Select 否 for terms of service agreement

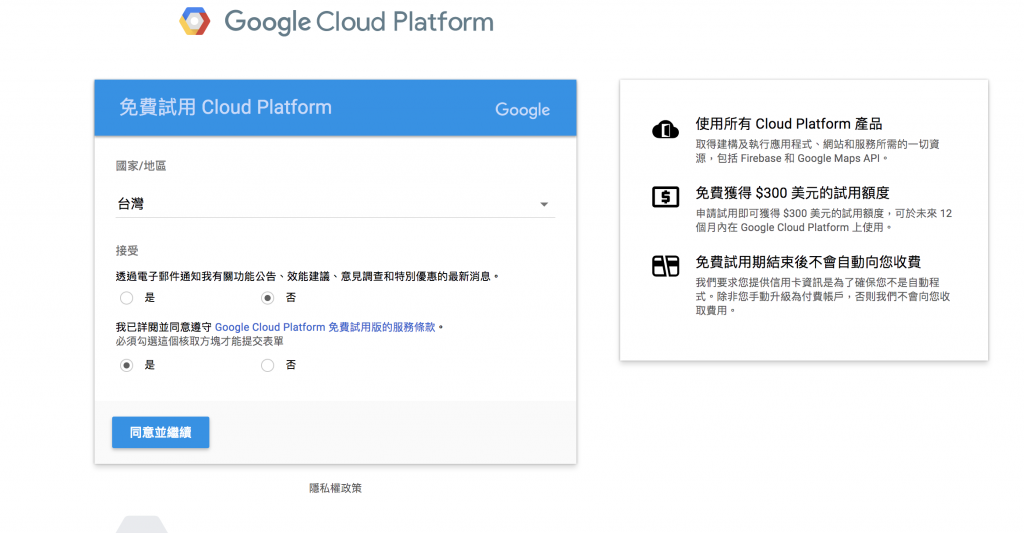[268, 365]
